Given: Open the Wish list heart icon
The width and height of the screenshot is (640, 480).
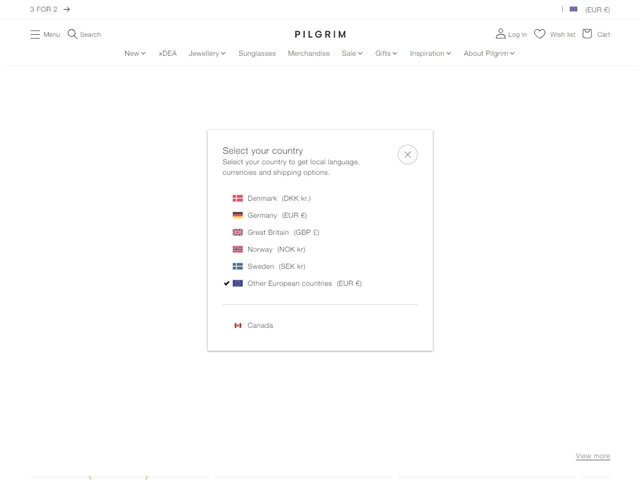Looking at the screenshot, I should [540, 34].
